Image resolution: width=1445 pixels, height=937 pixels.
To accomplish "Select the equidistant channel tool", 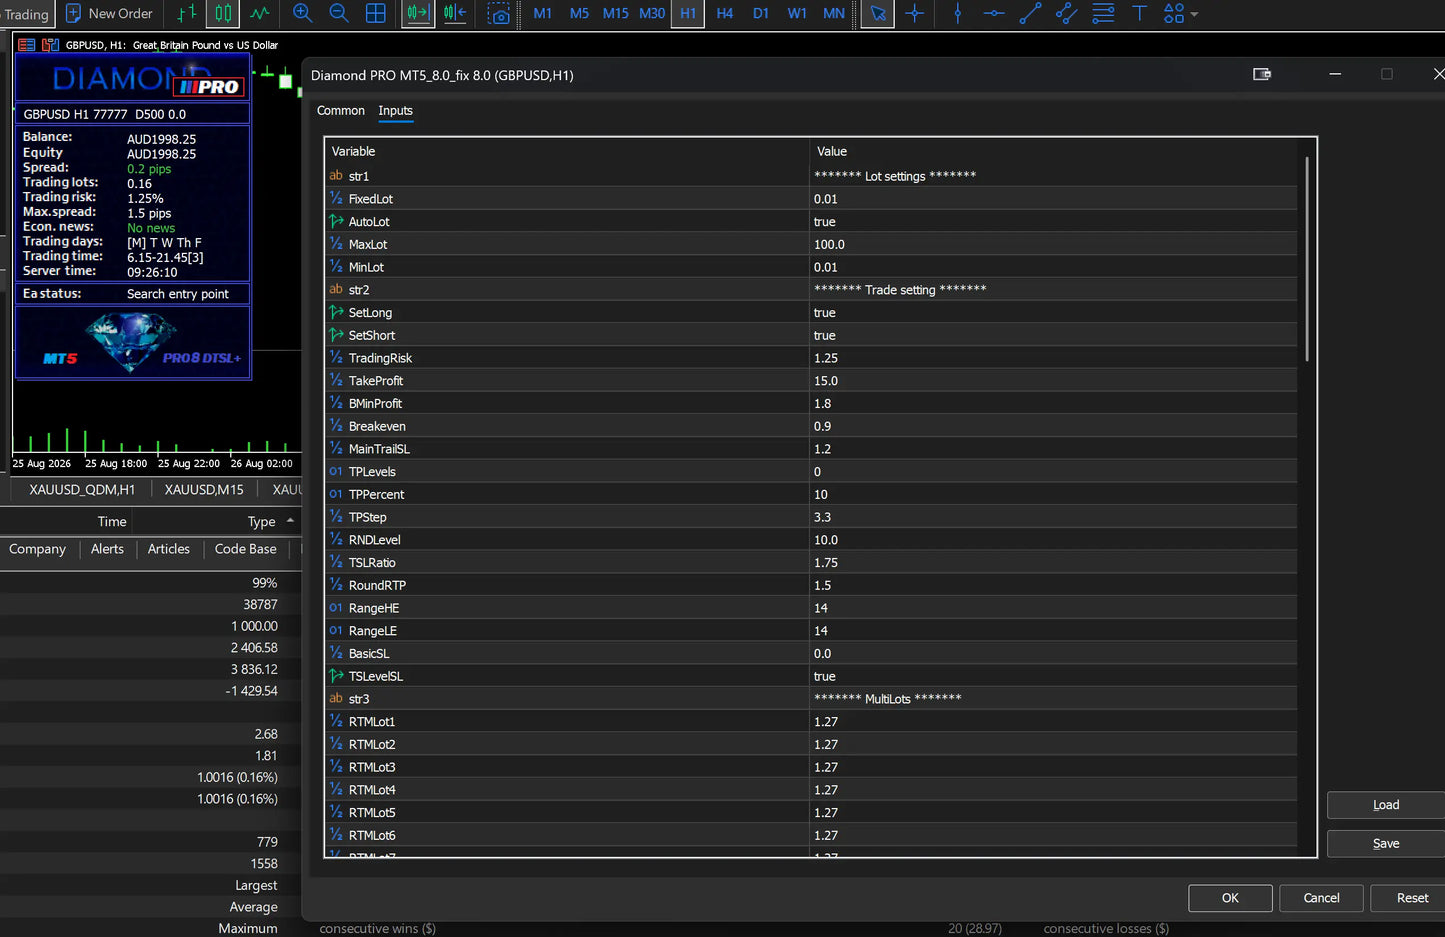I will click(1066, 14).
